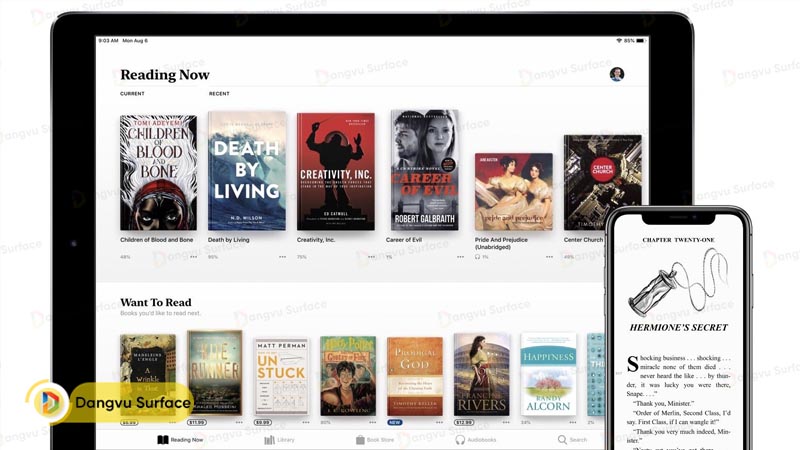Viewport: 800px width, 450px height.
Task: Open the Death by Living book cover
Action: click(x=247, y=171)
